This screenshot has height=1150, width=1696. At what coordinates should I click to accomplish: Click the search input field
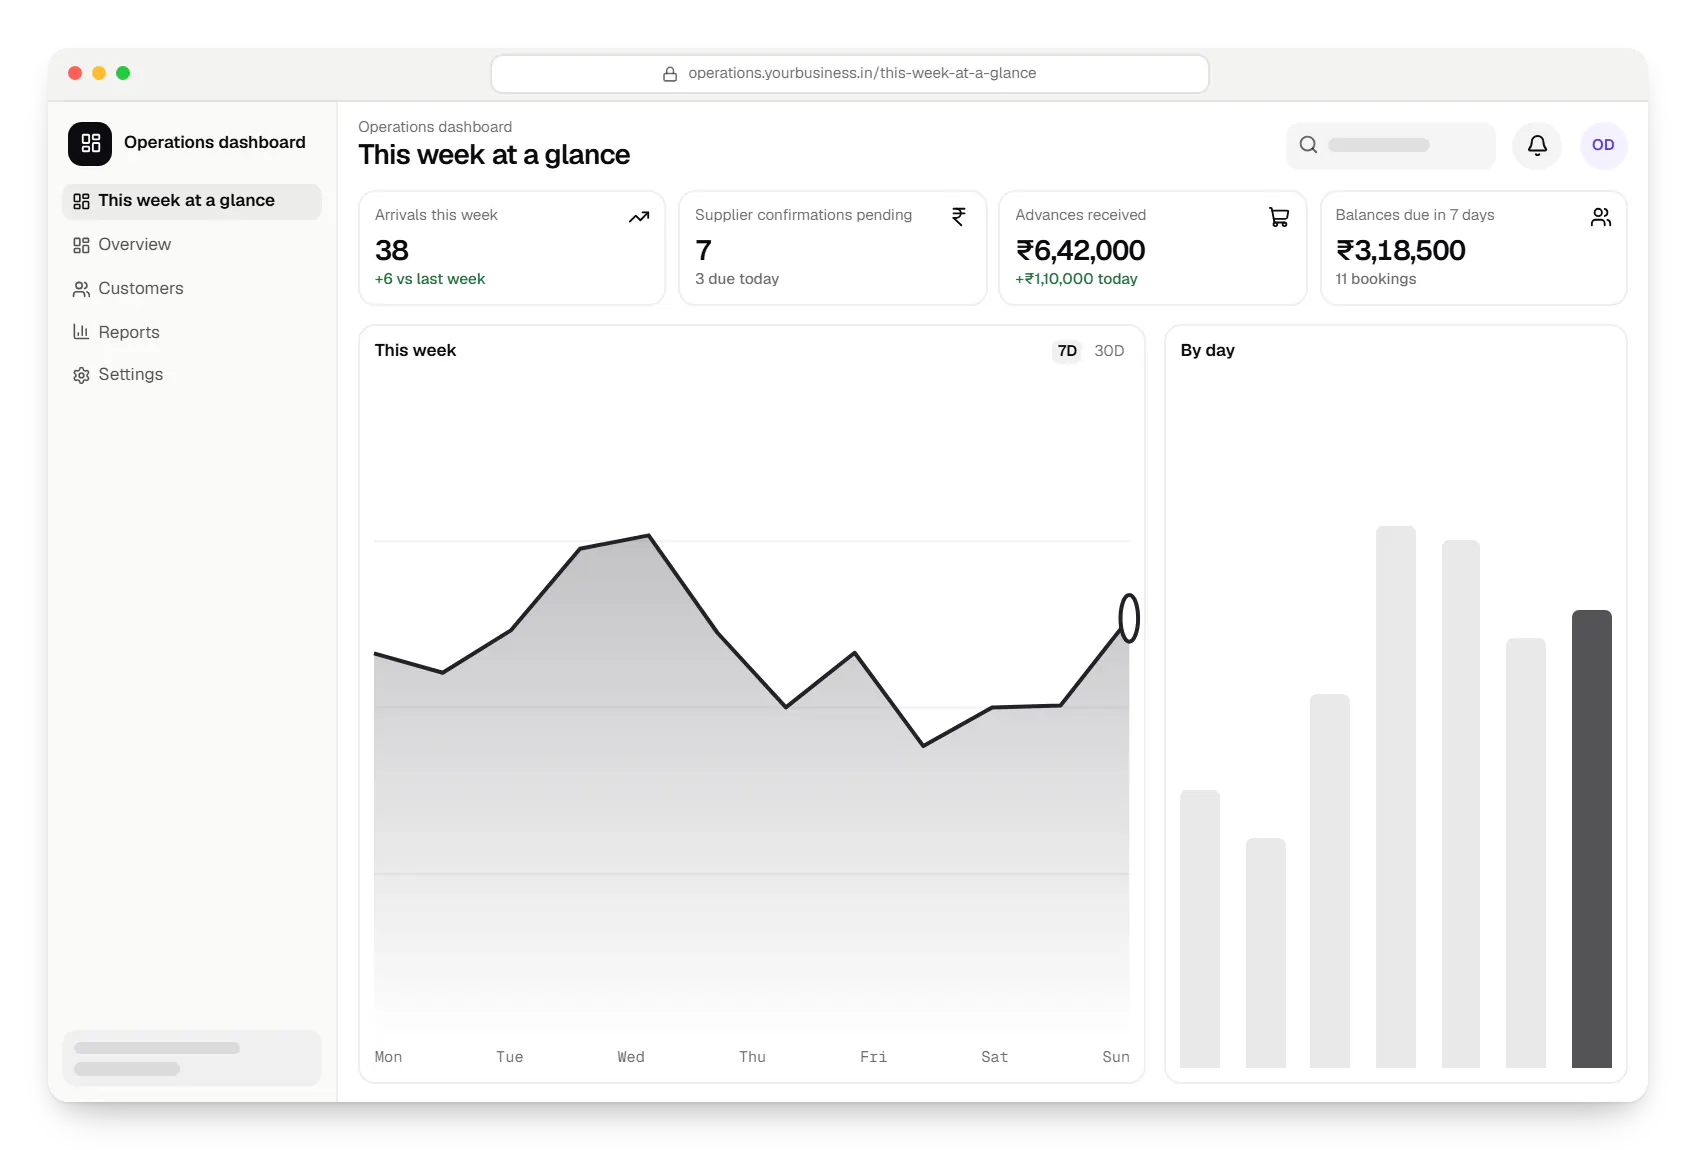[x=1390, y=145]
